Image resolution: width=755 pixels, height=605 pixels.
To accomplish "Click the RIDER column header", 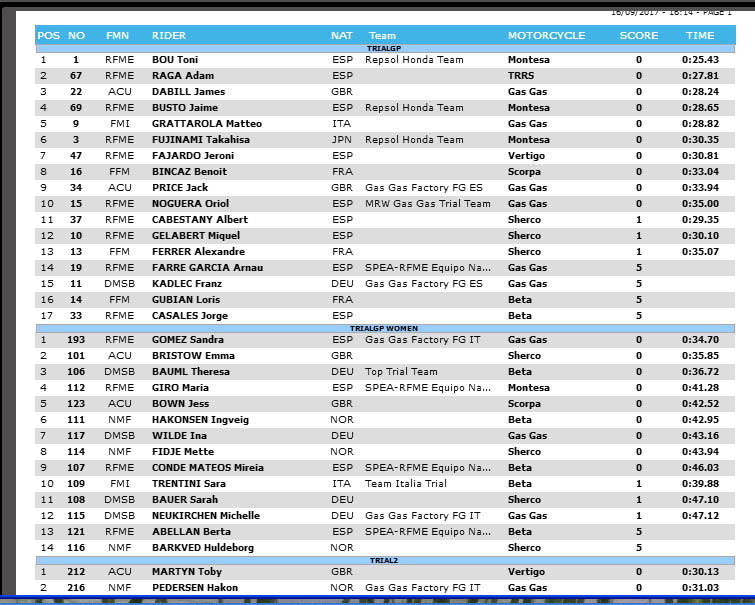I will click(x=169, y=36).
